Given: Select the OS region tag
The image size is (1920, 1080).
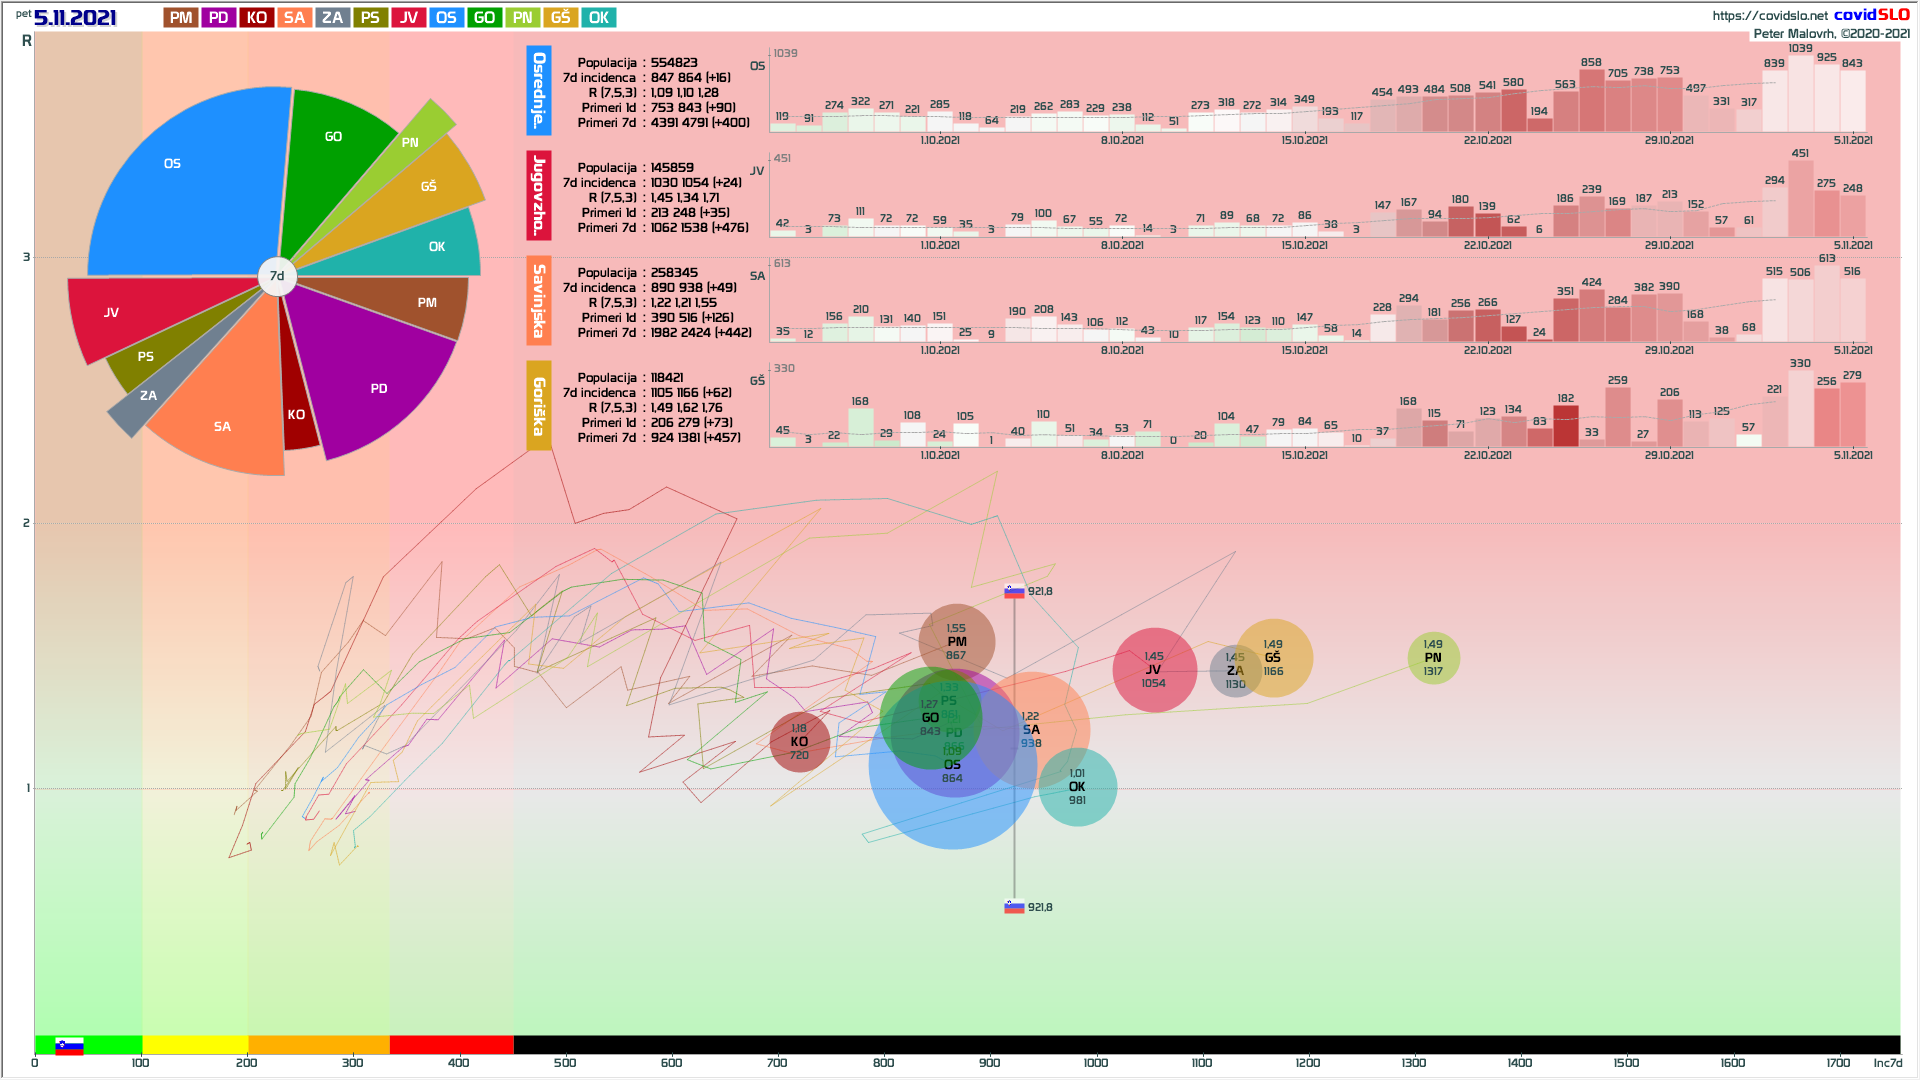Looking at the screenshot, I should [446, 18].
